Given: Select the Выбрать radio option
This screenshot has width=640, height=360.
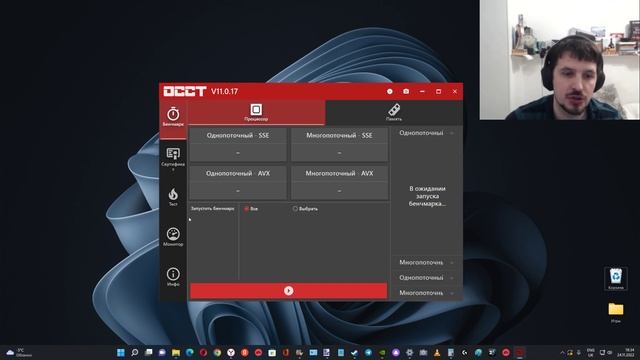Looking at the screenshot, I should pos(305,209).
